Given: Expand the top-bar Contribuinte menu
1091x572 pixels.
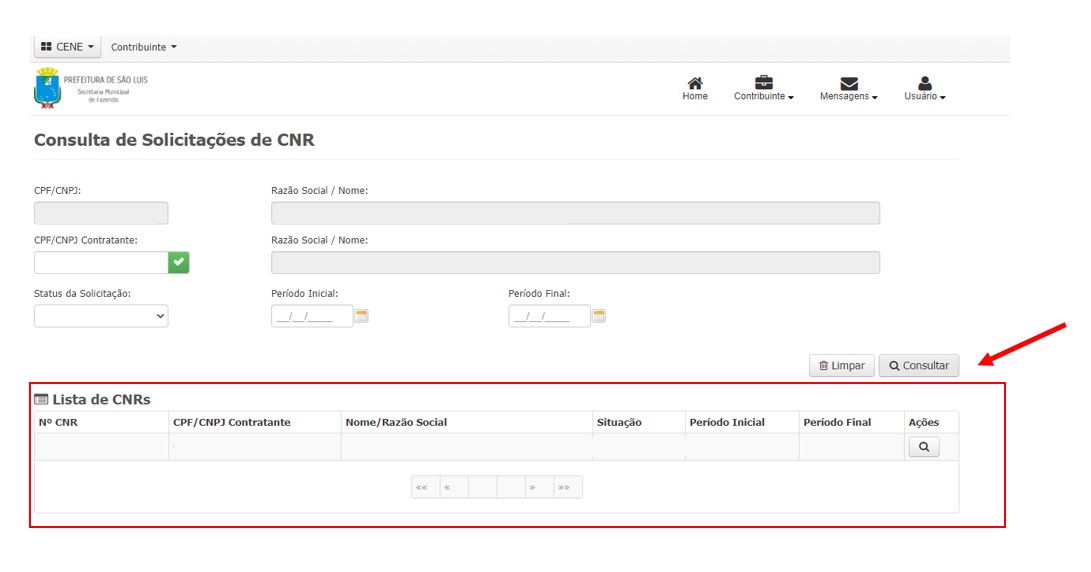Looking at the screenshot, I should (x=143, y=47).
